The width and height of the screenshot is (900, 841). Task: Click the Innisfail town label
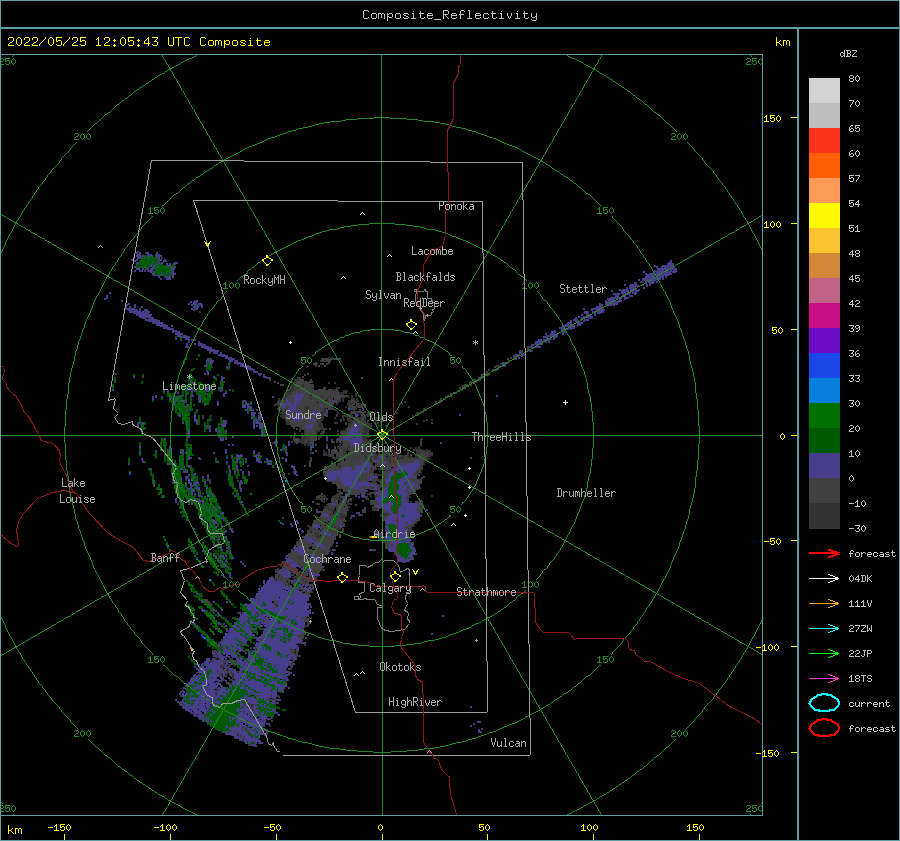point(404,362)
